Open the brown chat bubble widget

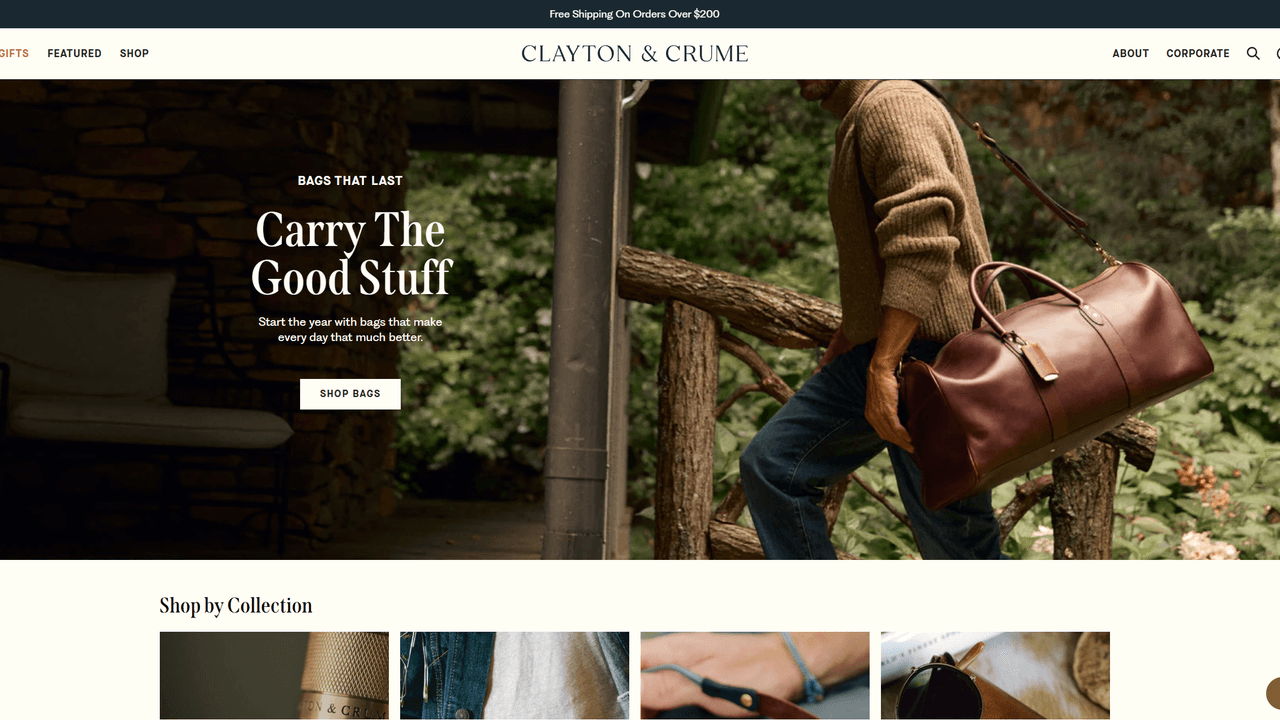1273,693
